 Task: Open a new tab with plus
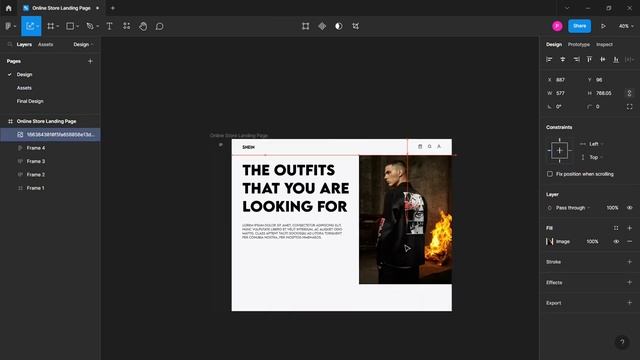point(113,8)
